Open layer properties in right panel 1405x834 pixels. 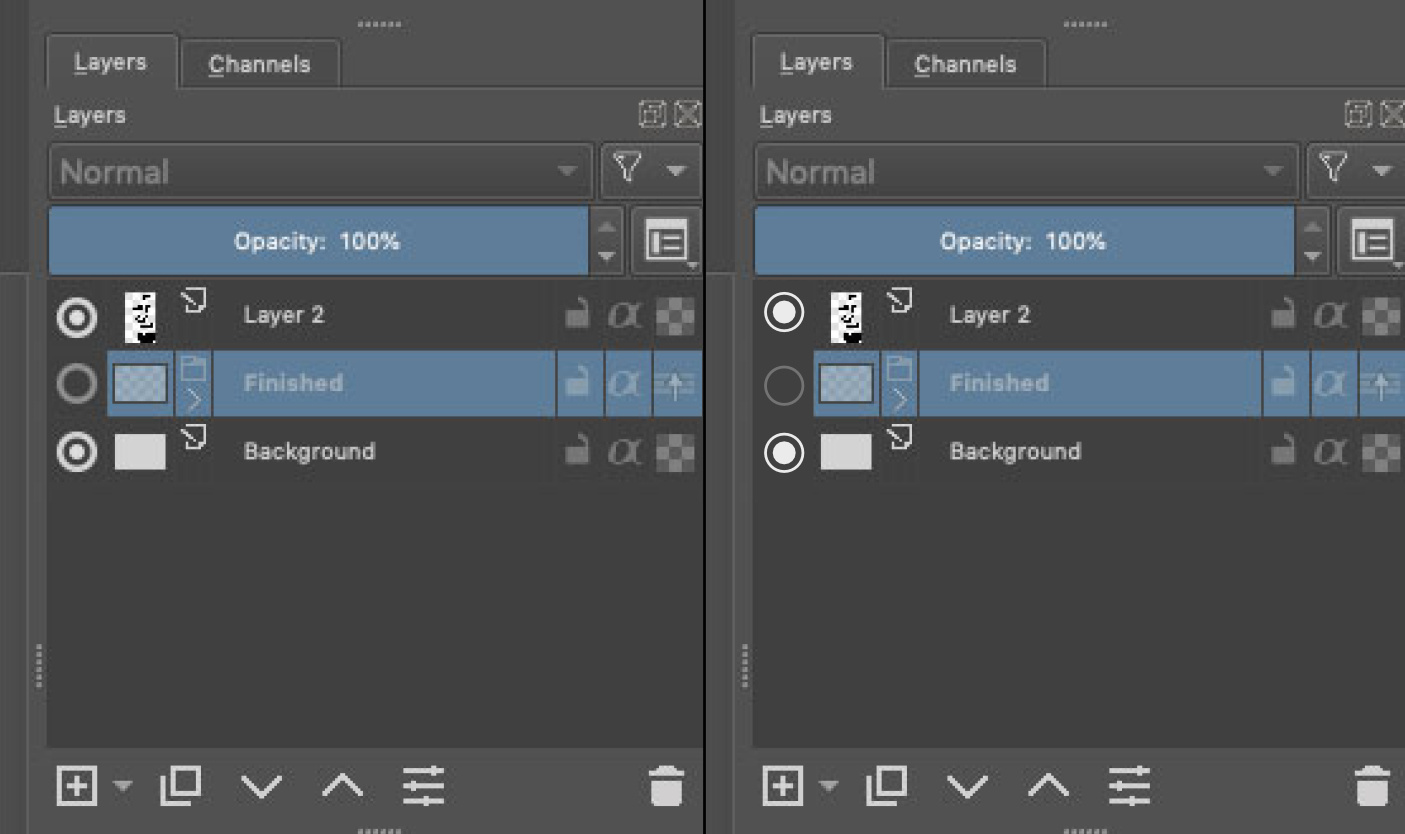tap(1129, 786)
